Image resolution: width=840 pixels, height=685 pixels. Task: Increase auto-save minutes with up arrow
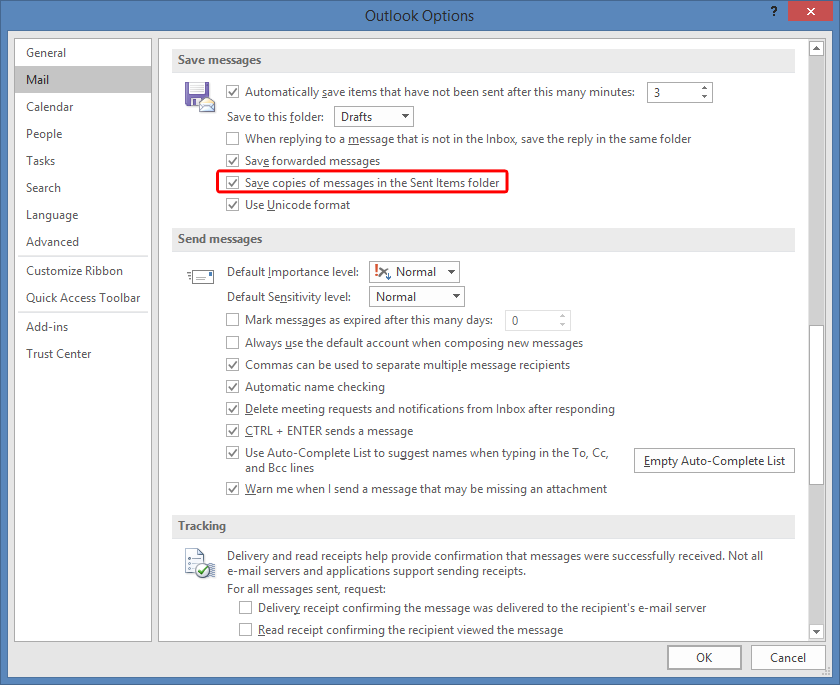705,87
